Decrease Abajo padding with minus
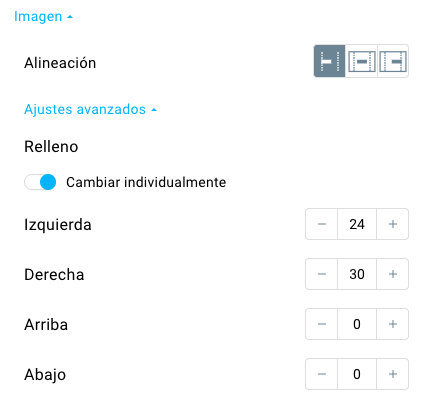 (x=322, y=374)
